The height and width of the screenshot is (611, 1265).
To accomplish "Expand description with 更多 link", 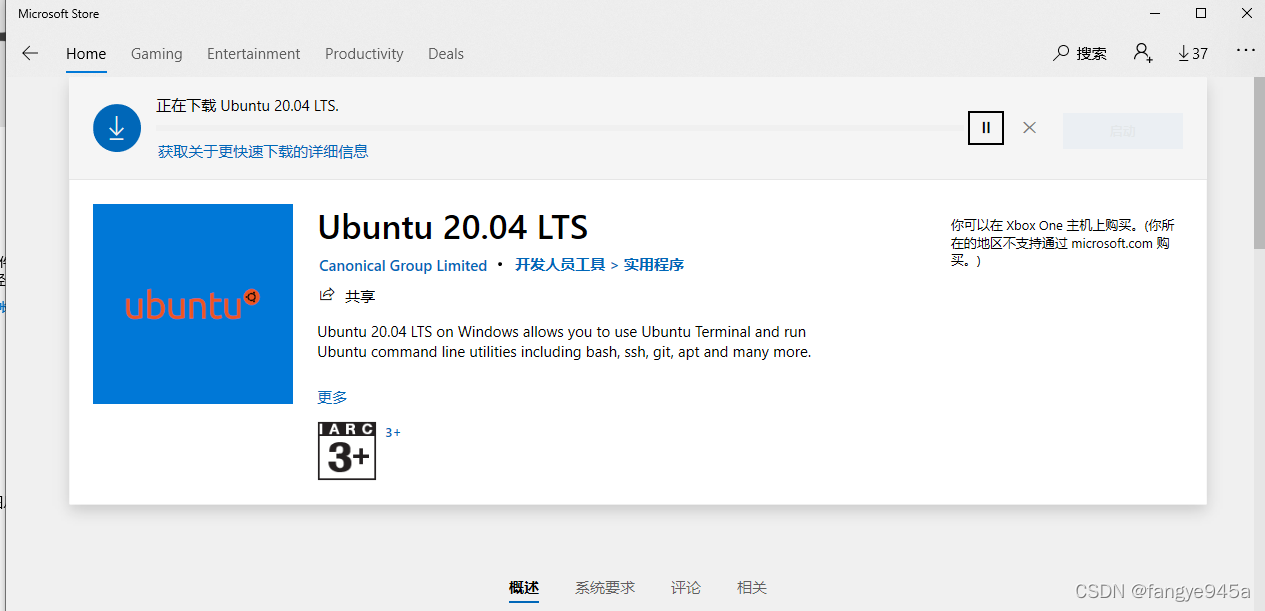I will click(333, 397).
